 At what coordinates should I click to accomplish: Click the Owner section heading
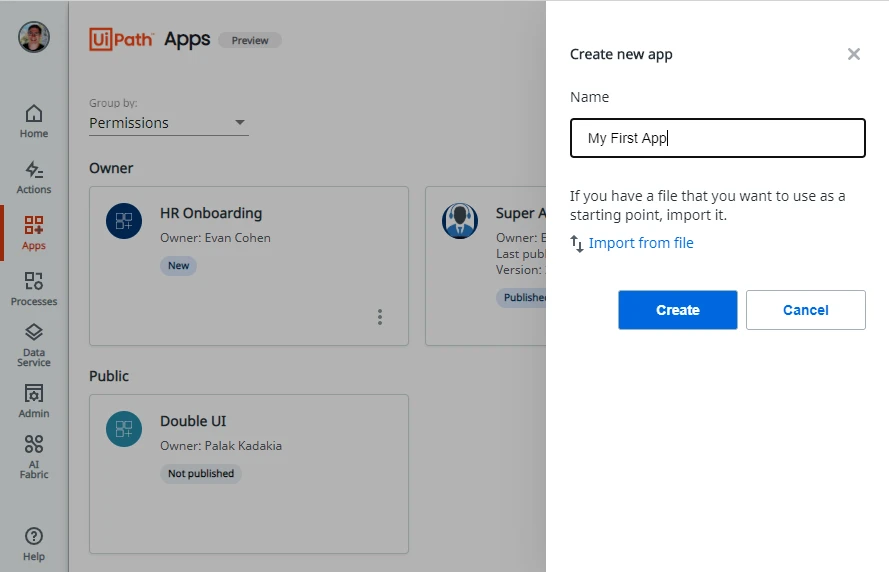point(111,168)
